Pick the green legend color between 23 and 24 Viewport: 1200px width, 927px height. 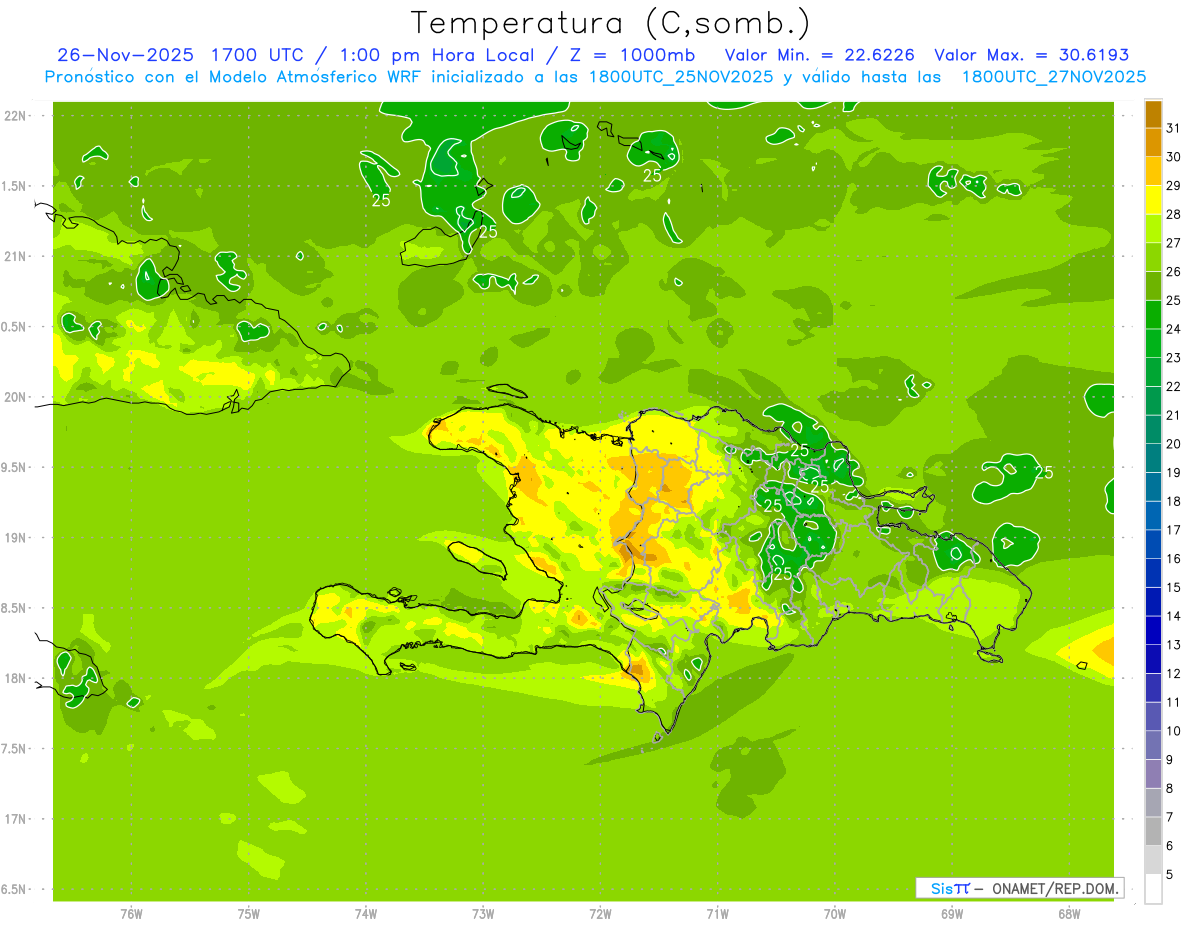tap(1153, 344)
